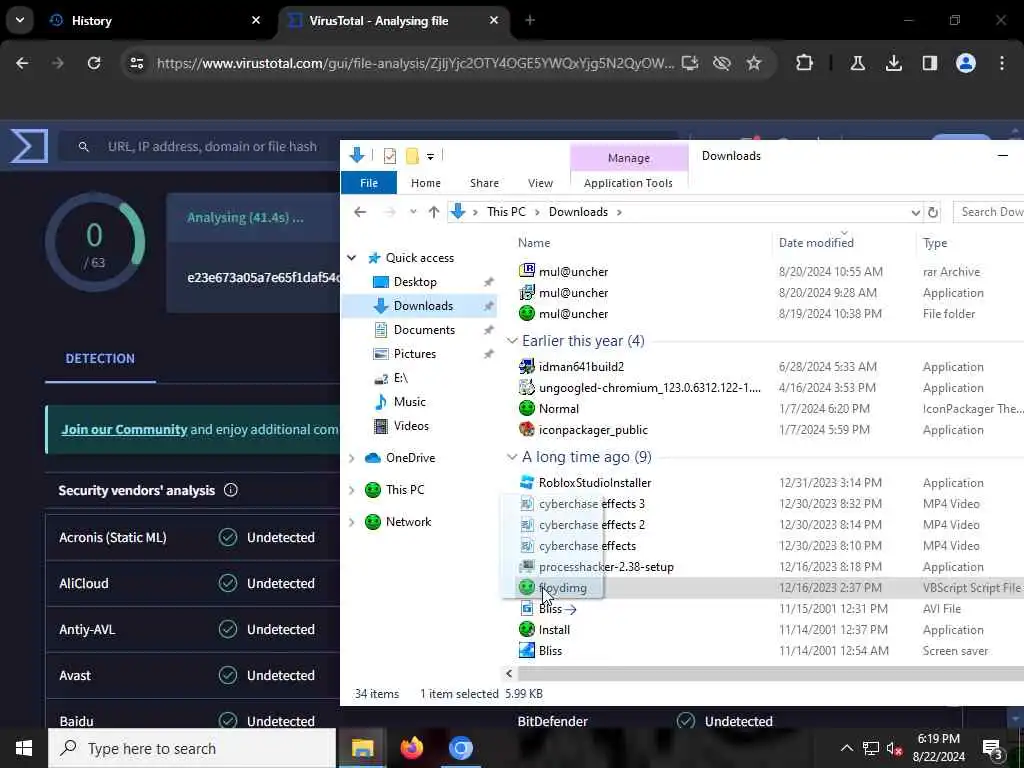The image size is (1024, 768).
Task: Open File Explorer from the taskbar
Action: [362, 748]
